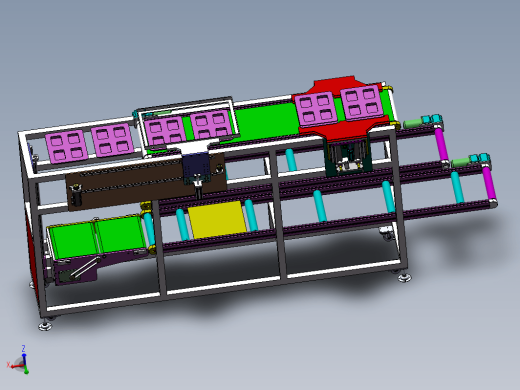Viewport: 520px width, 390px height.
Task: Select the front-left leveling foot of the frame
Action: pyautogui.click(x=46, y=325)
